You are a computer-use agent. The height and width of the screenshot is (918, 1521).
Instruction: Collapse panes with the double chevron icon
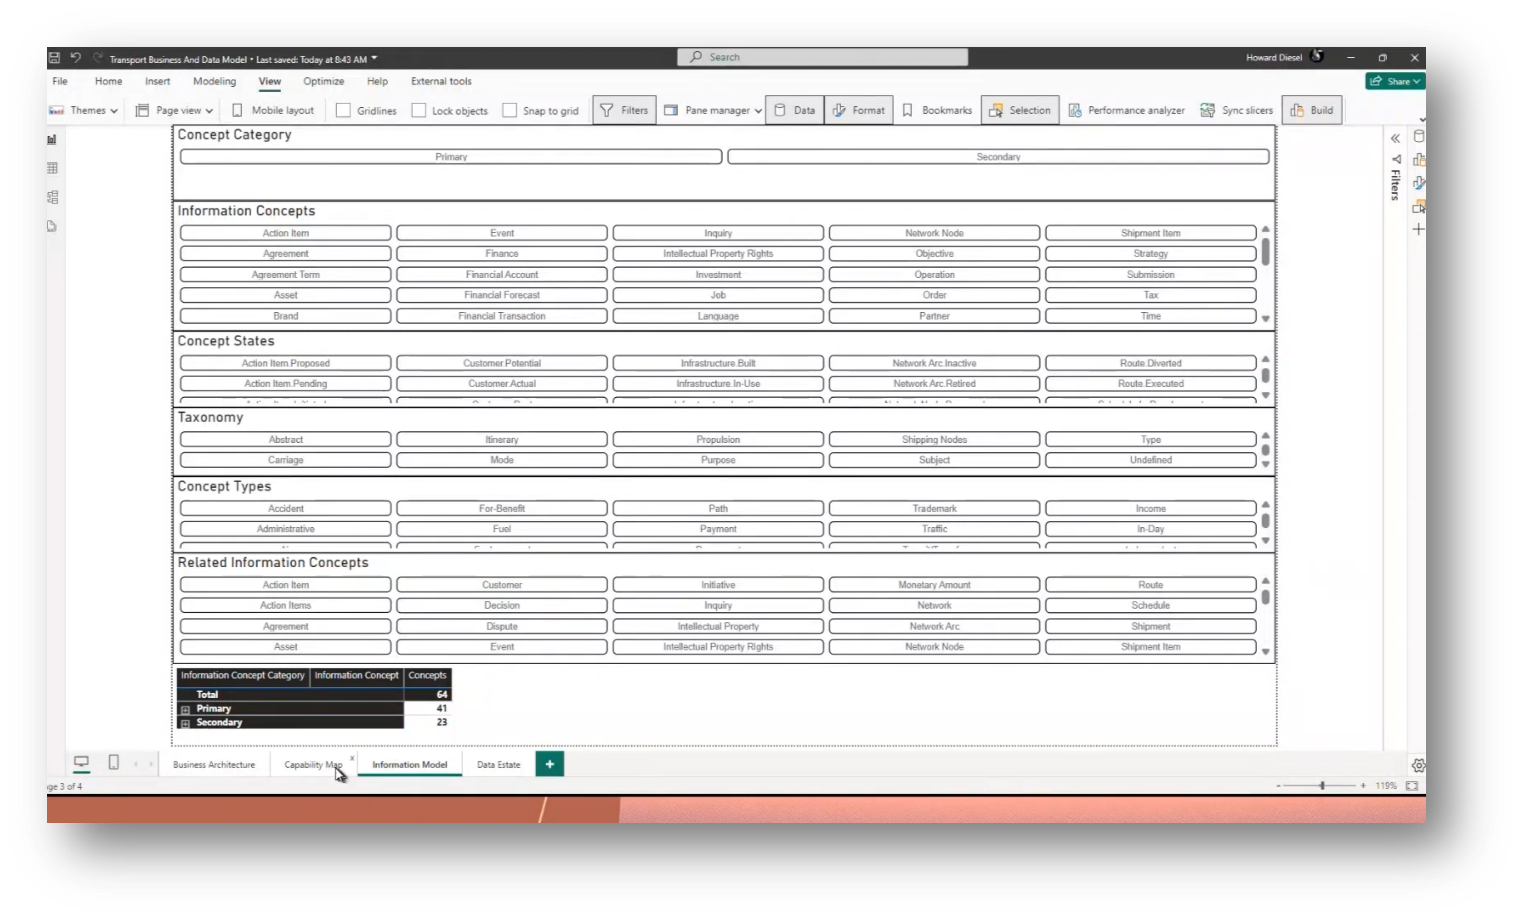pyautogui.click(x=1395, y=139)
